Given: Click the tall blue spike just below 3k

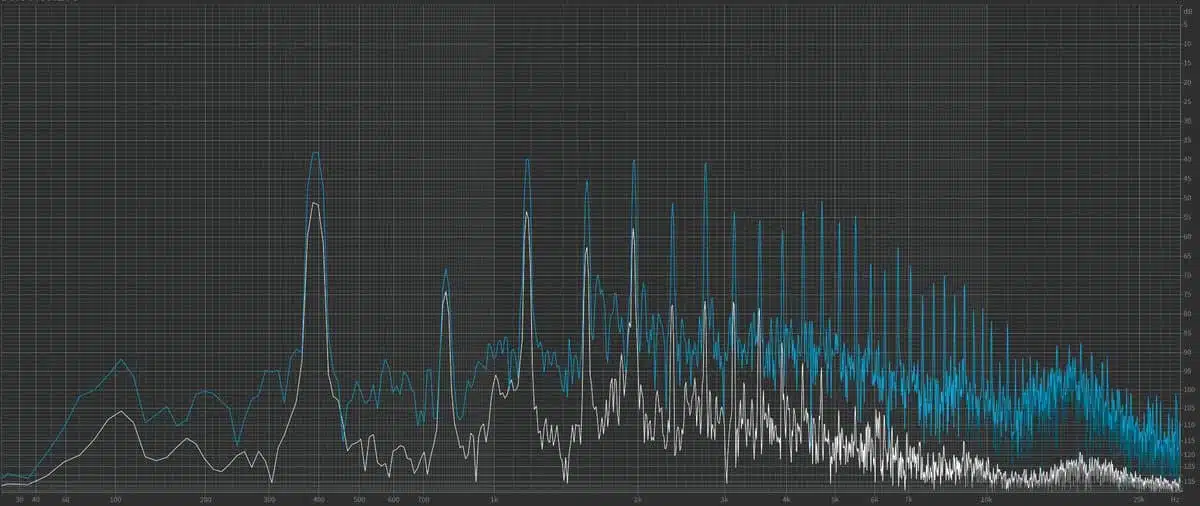Looking at the screenshot, I should pos(706,165).
